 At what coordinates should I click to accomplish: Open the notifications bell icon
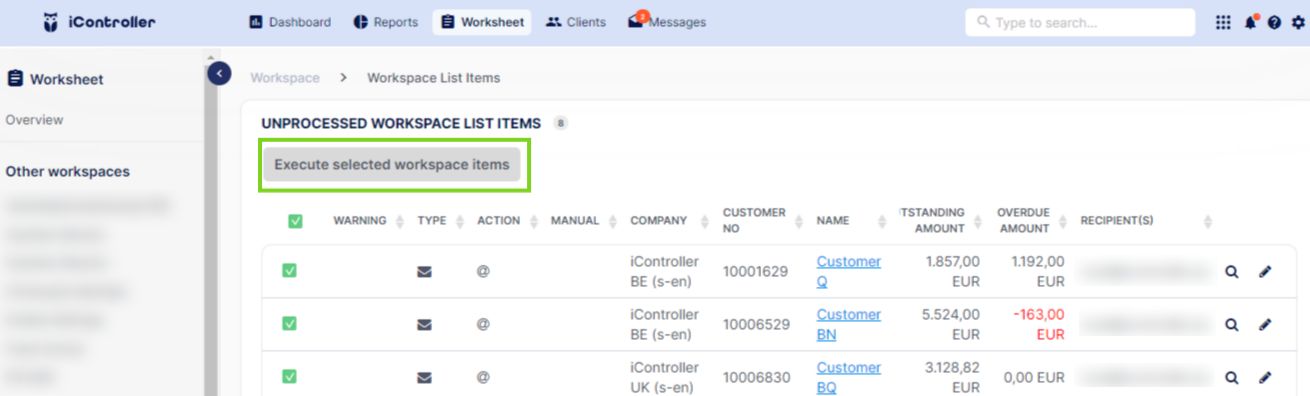(1251, 22)
